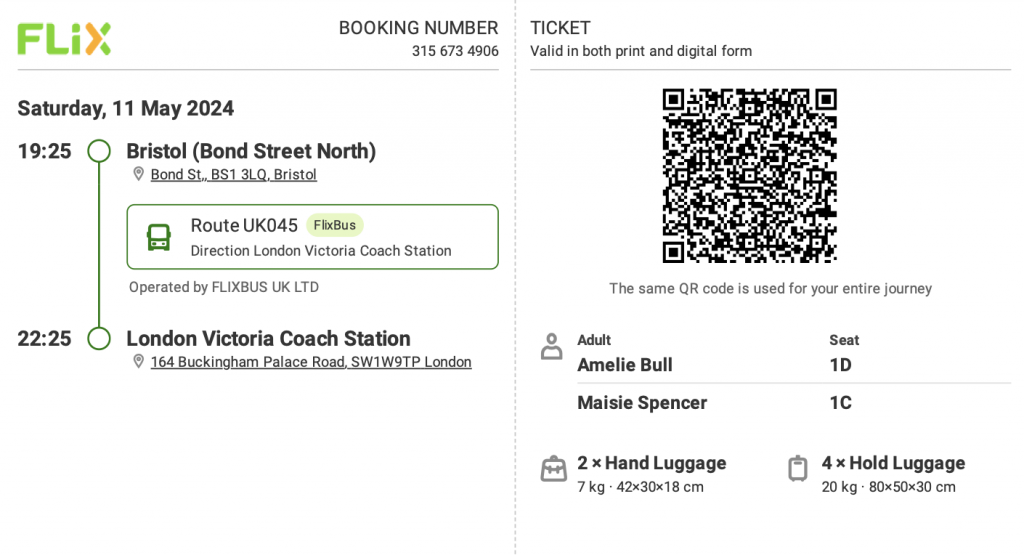The image size is (1024, 555).
Task: Click the Saturday, 11 May 2024 date
Action: (x=125, y=108)
